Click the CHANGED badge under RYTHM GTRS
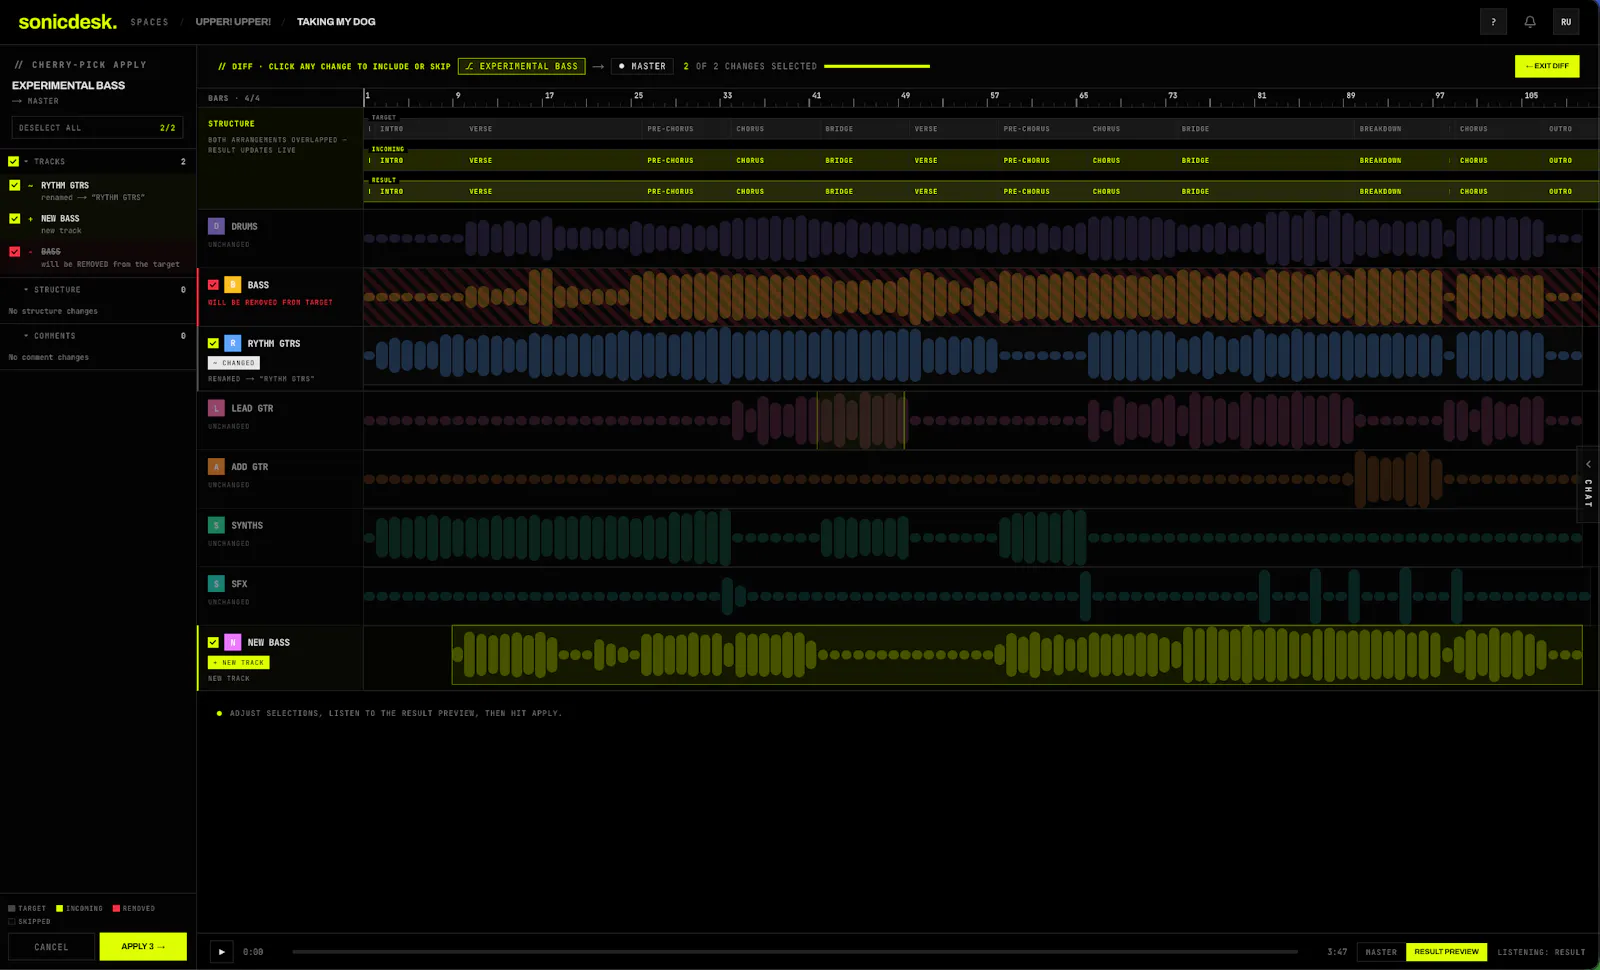The image size is (1600, 970). tap(234, 363)
